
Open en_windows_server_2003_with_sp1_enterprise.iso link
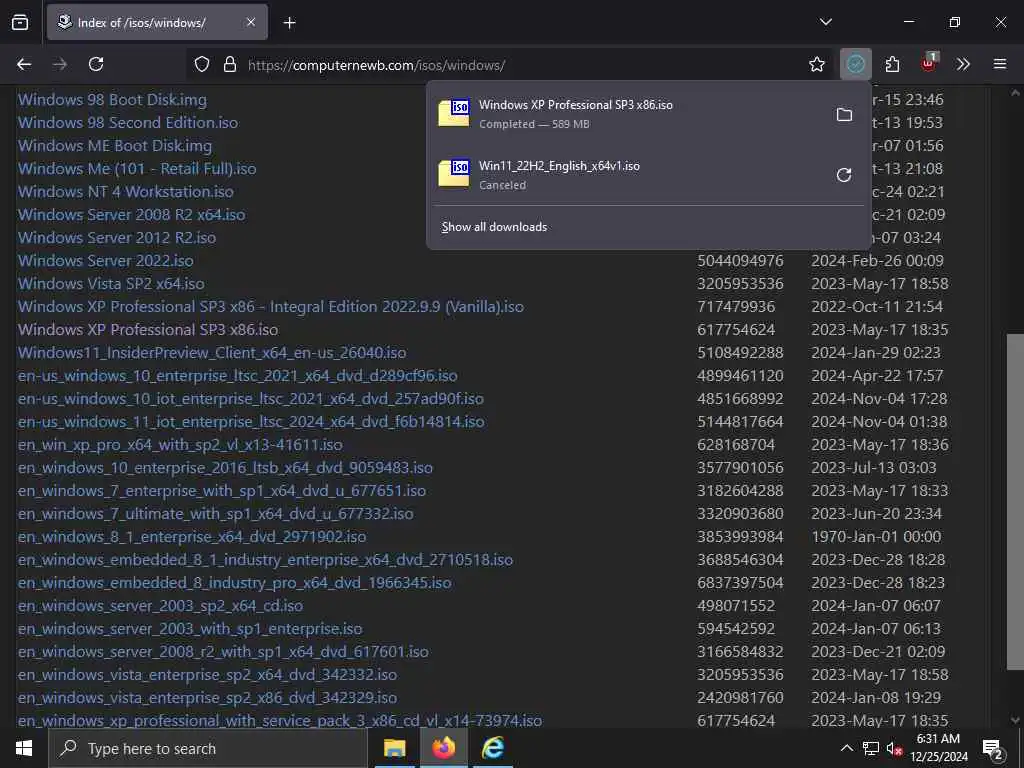click(190, 628)
